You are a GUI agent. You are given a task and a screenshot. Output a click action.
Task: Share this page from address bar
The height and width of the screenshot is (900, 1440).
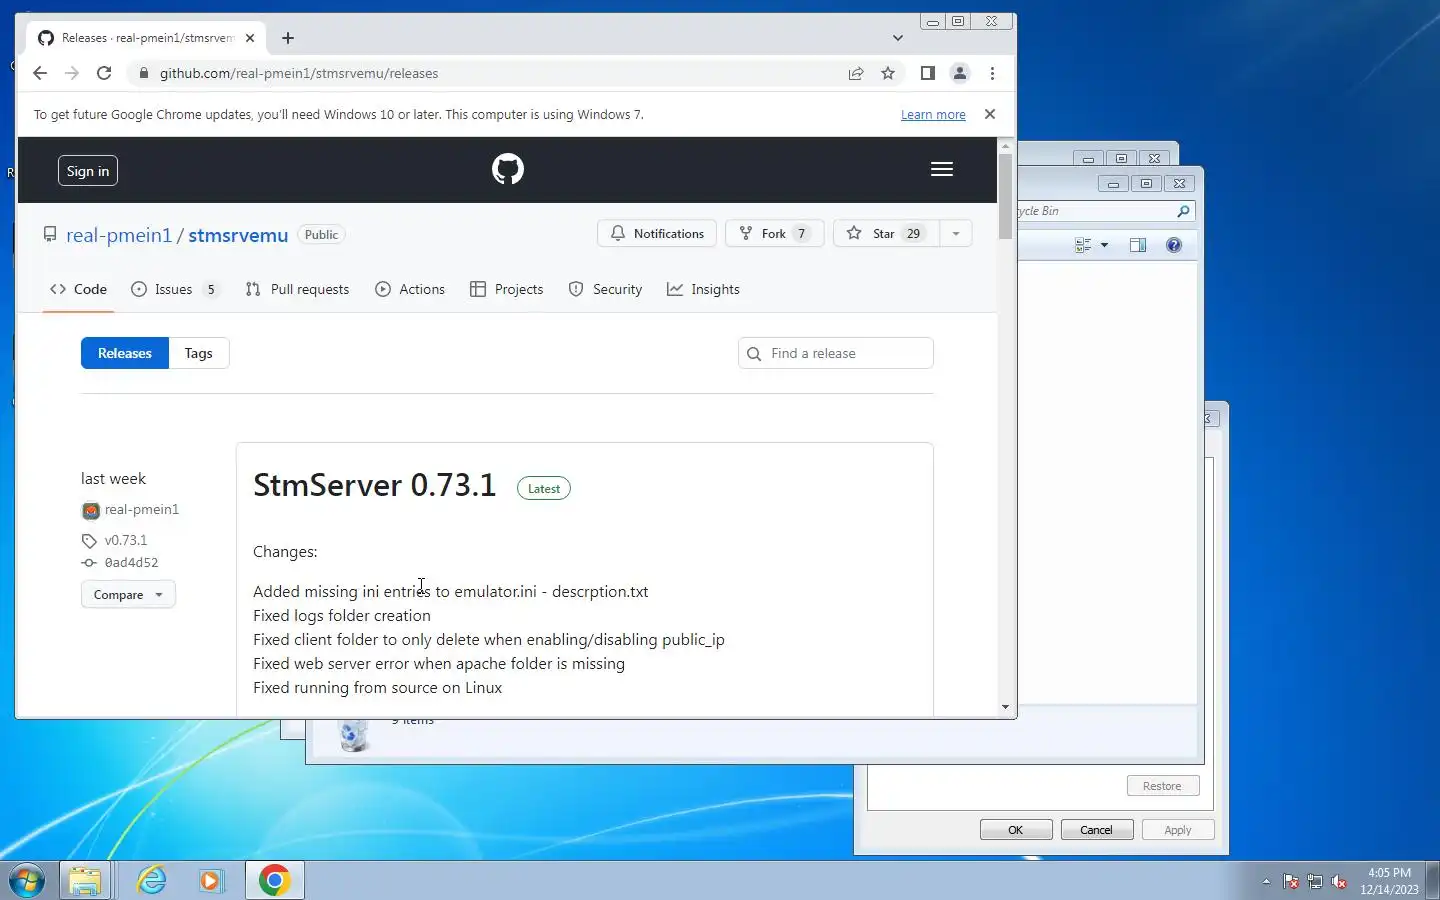[856, 73]
